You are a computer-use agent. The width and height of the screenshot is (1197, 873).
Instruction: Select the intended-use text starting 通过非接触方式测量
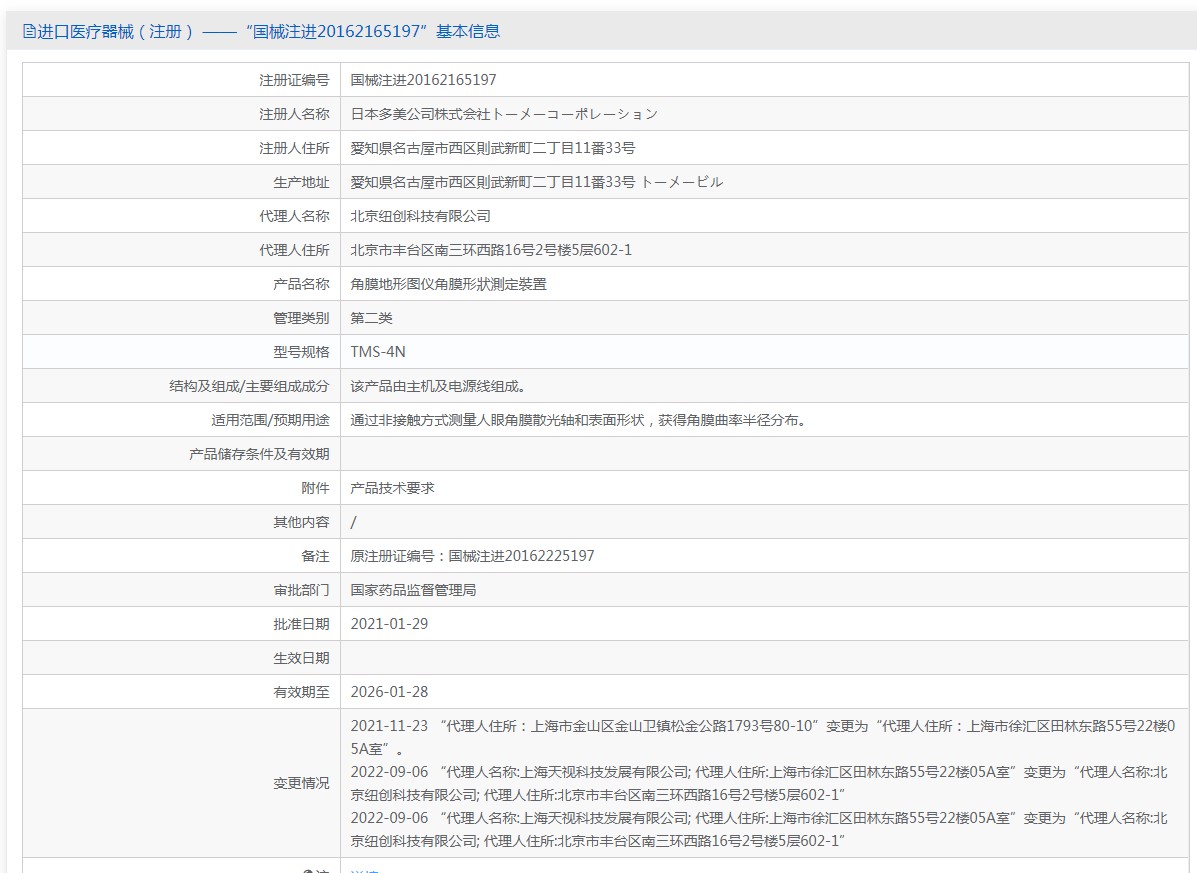click(x=580, y=420)
